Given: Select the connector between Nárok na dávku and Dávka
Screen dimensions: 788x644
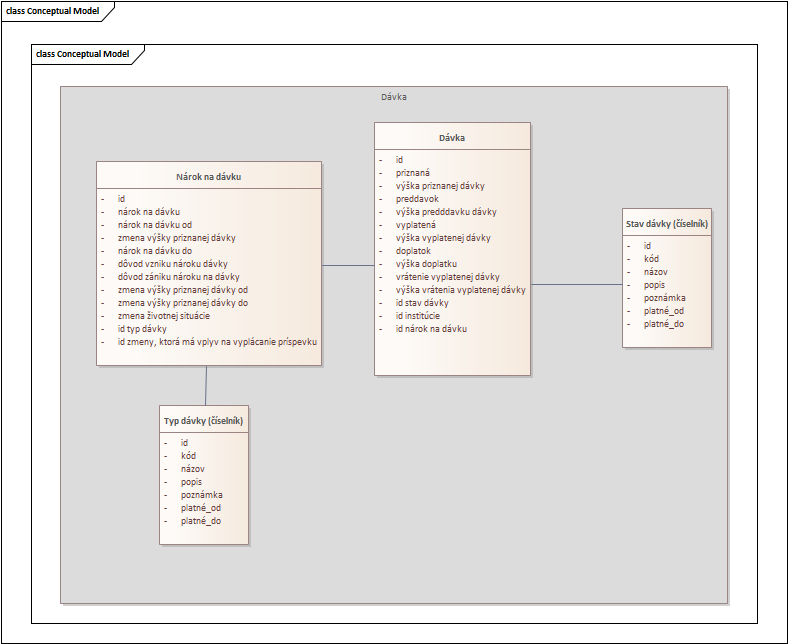Looking at the screenshot, I should (348, 265).
